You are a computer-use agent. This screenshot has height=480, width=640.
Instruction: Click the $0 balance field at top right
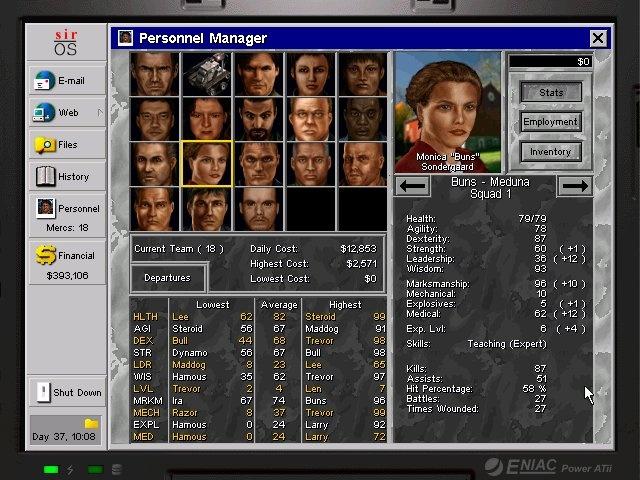pyautogui.click(x=550, y=62)
